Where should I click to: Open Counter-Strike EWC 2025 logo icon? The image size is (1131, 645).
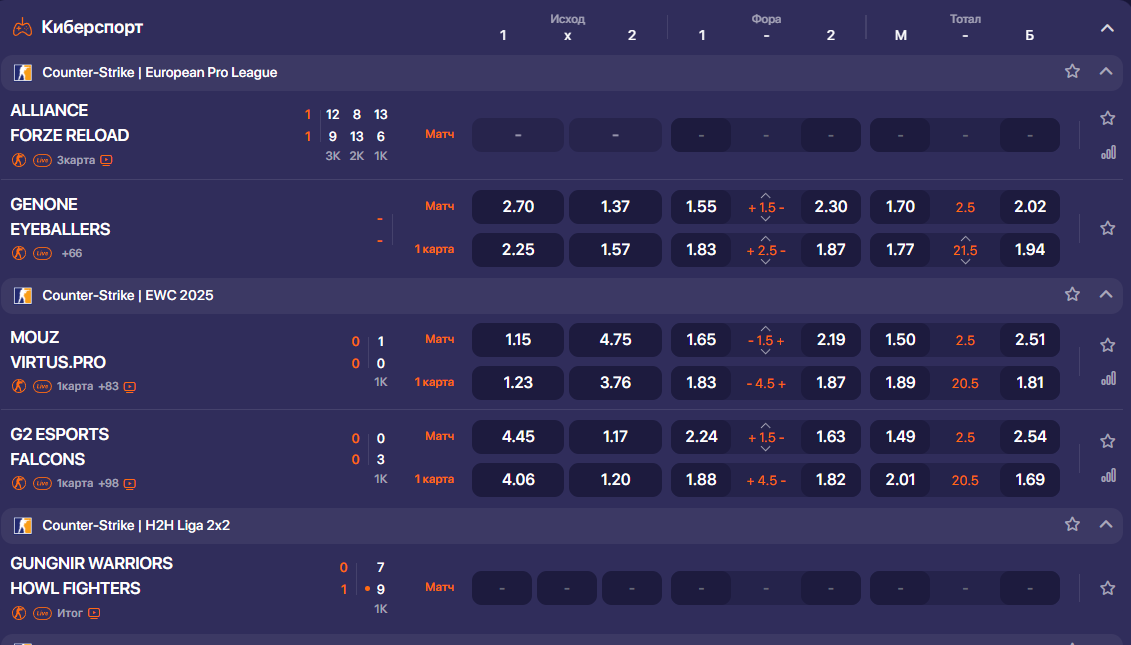click(x=23, y=296)
